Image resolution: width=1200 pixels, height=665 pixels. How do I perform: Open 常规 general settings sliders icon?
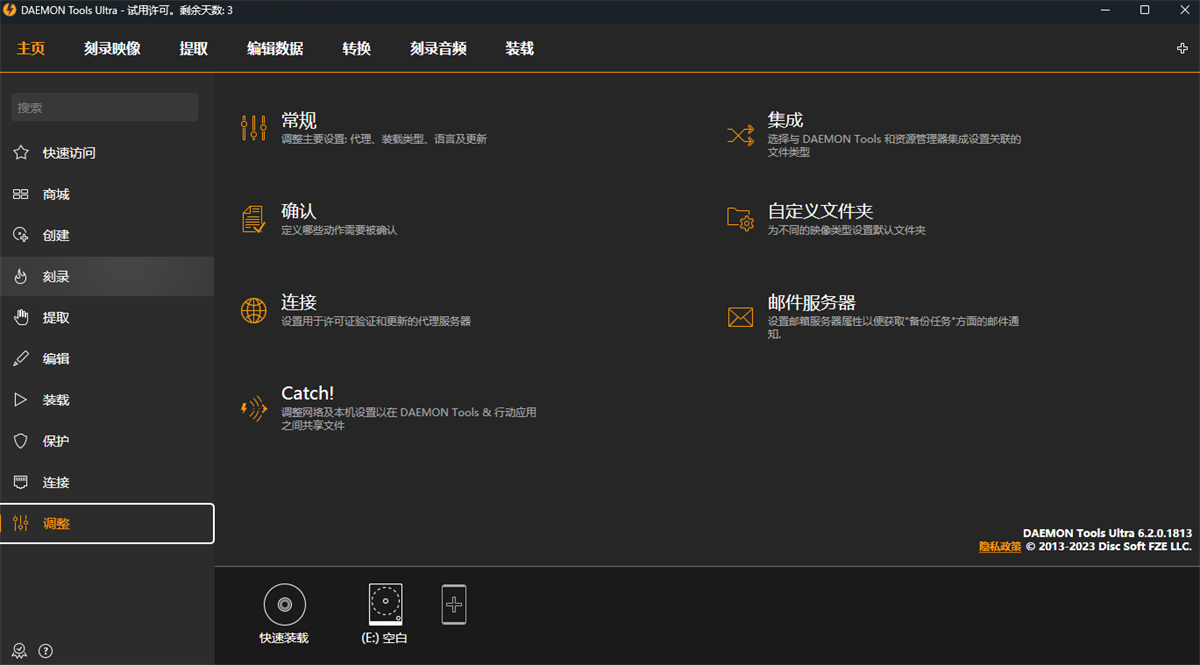pos(254,128)
